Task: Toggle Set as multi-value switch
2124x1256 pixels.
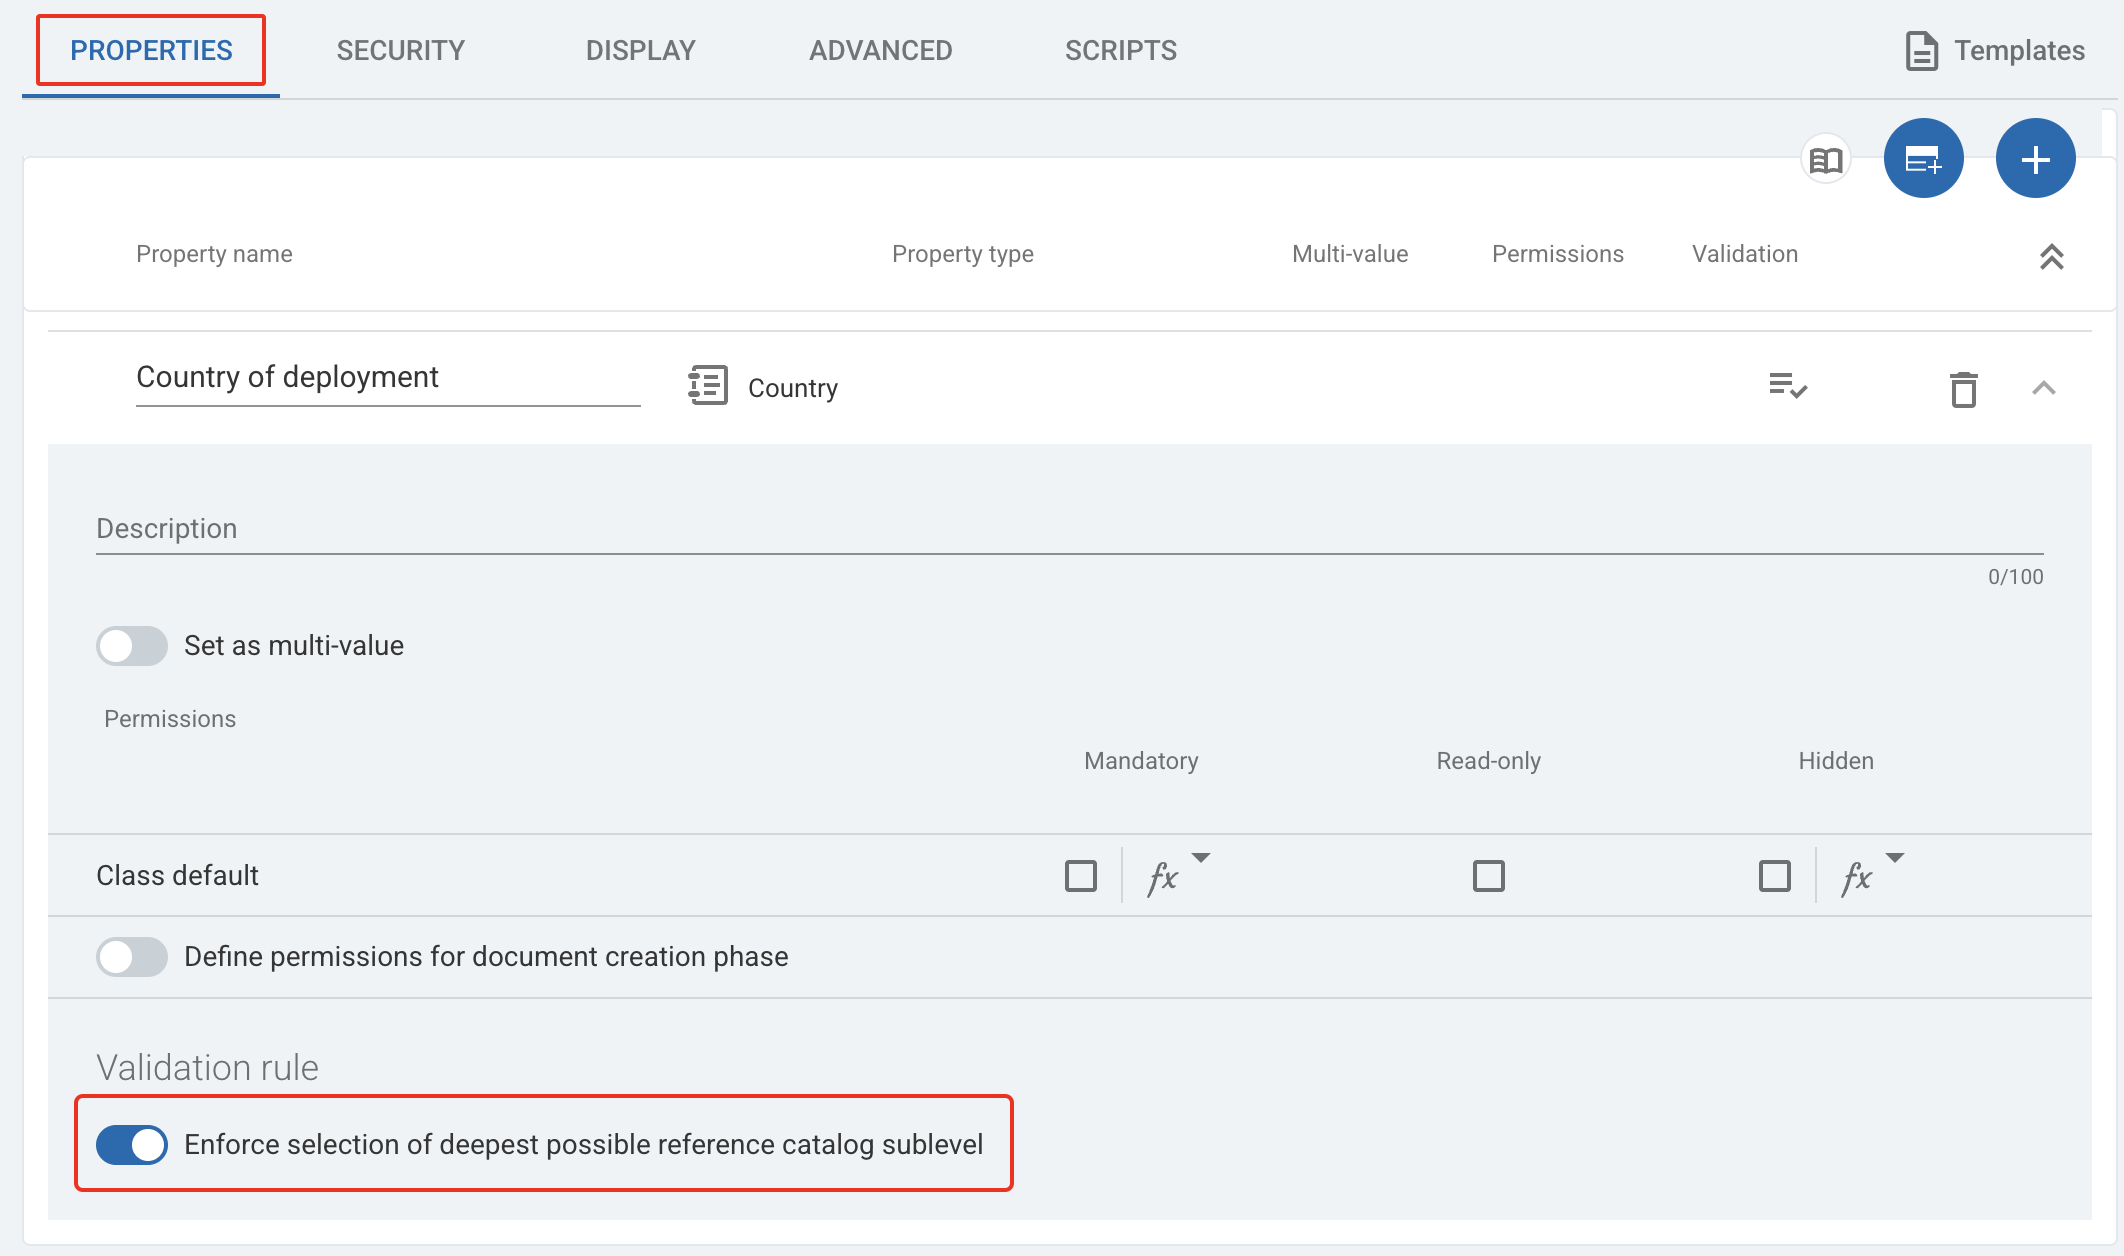Action: pos(132,646)
